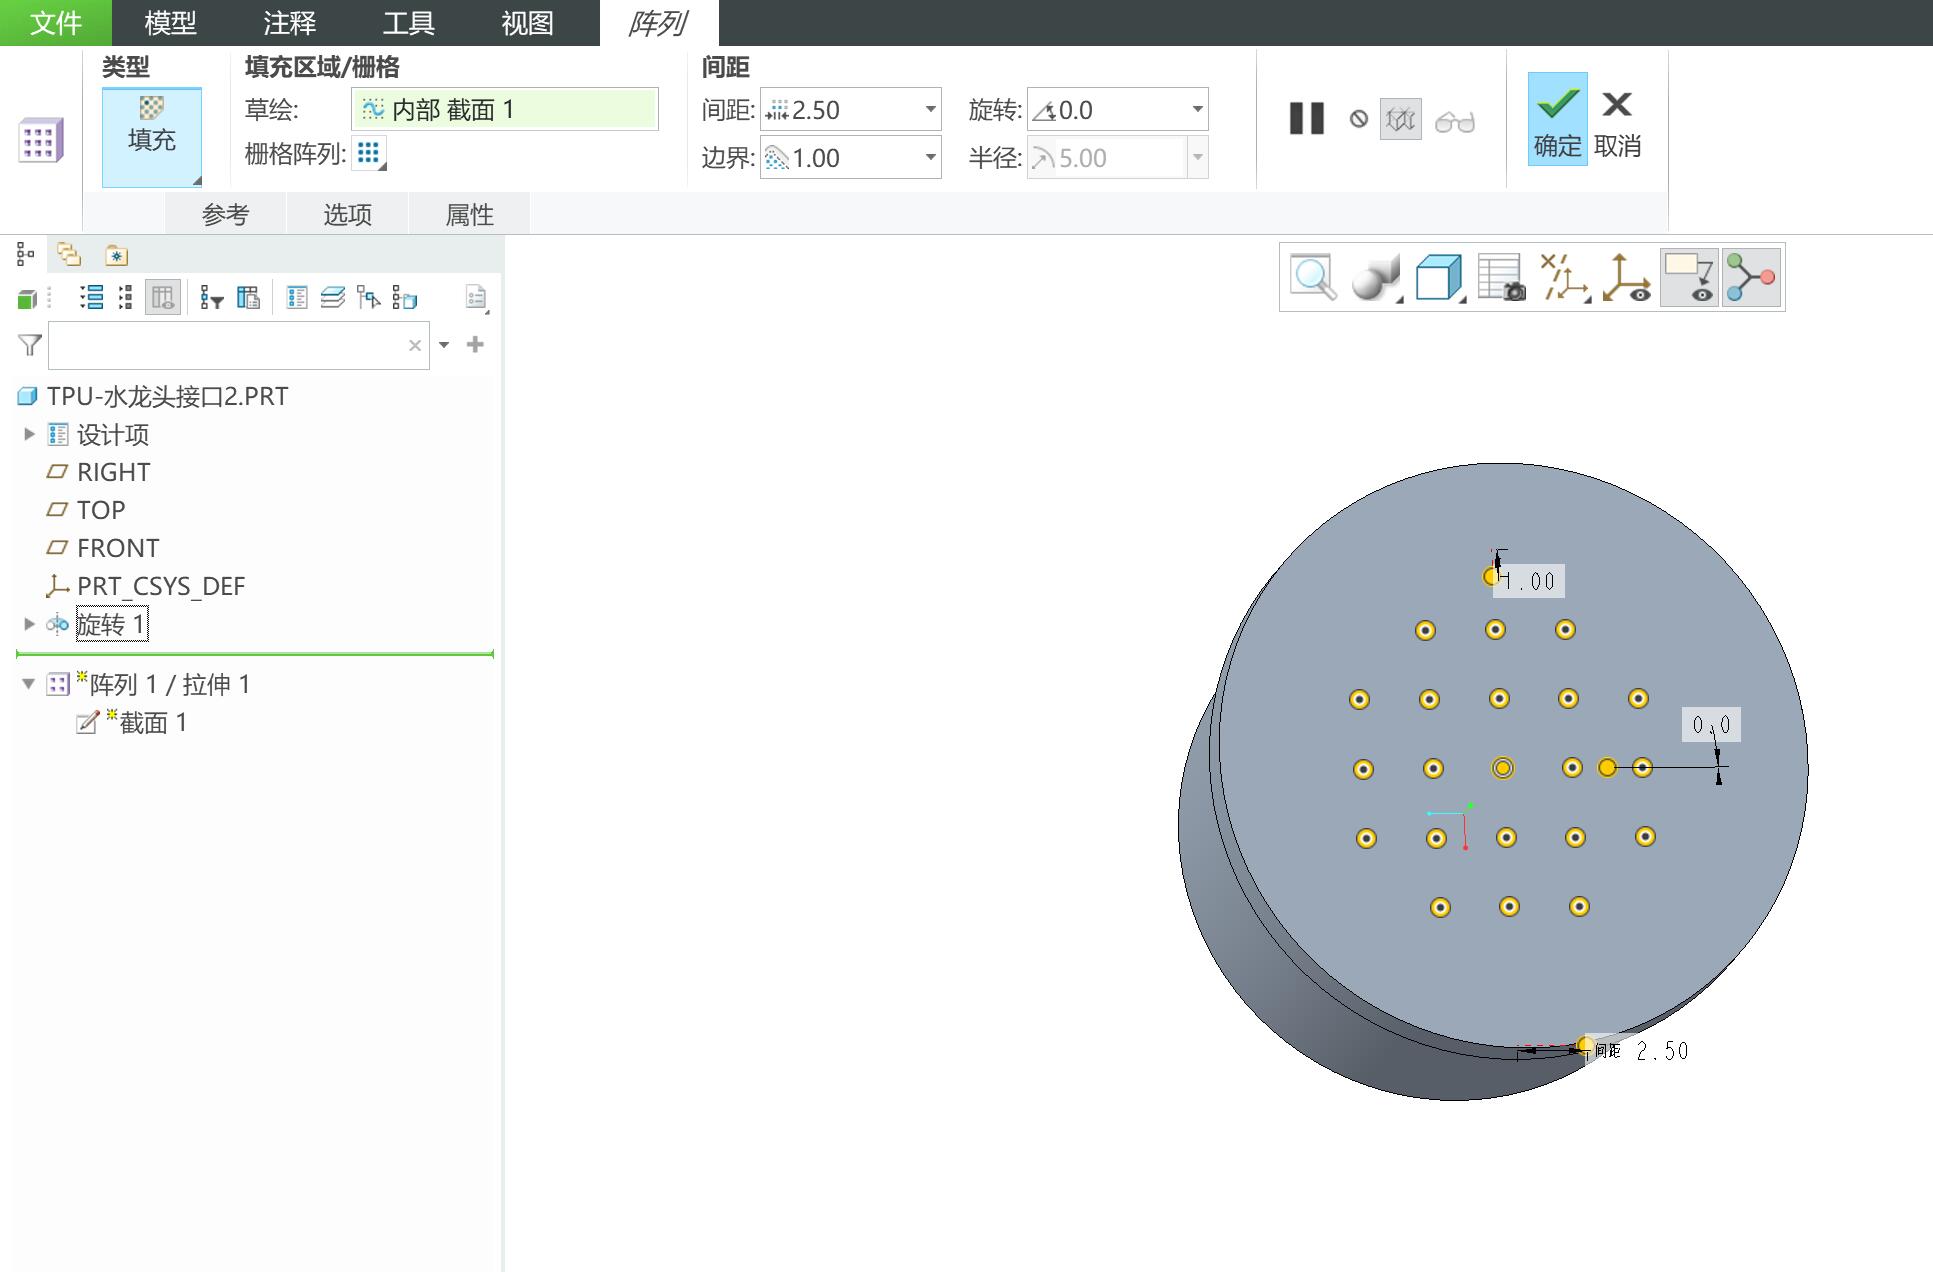
Task: Click the model tree search field
Action: click(238, 345)
